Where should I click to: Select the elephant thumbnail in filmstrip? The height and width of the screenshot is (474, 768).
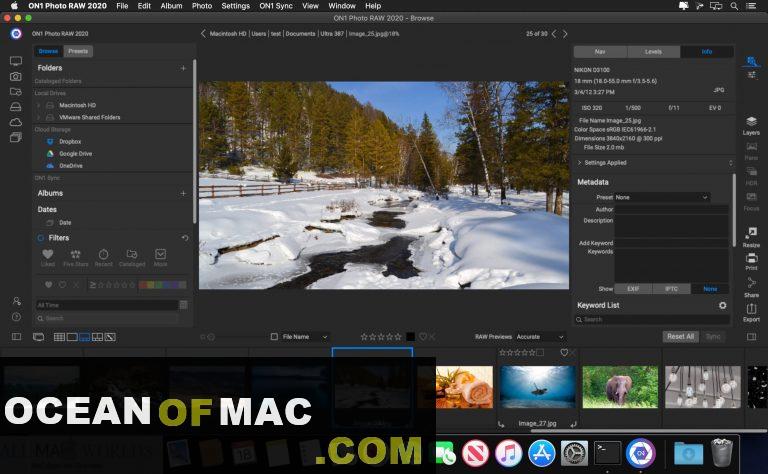click(620, 387)
